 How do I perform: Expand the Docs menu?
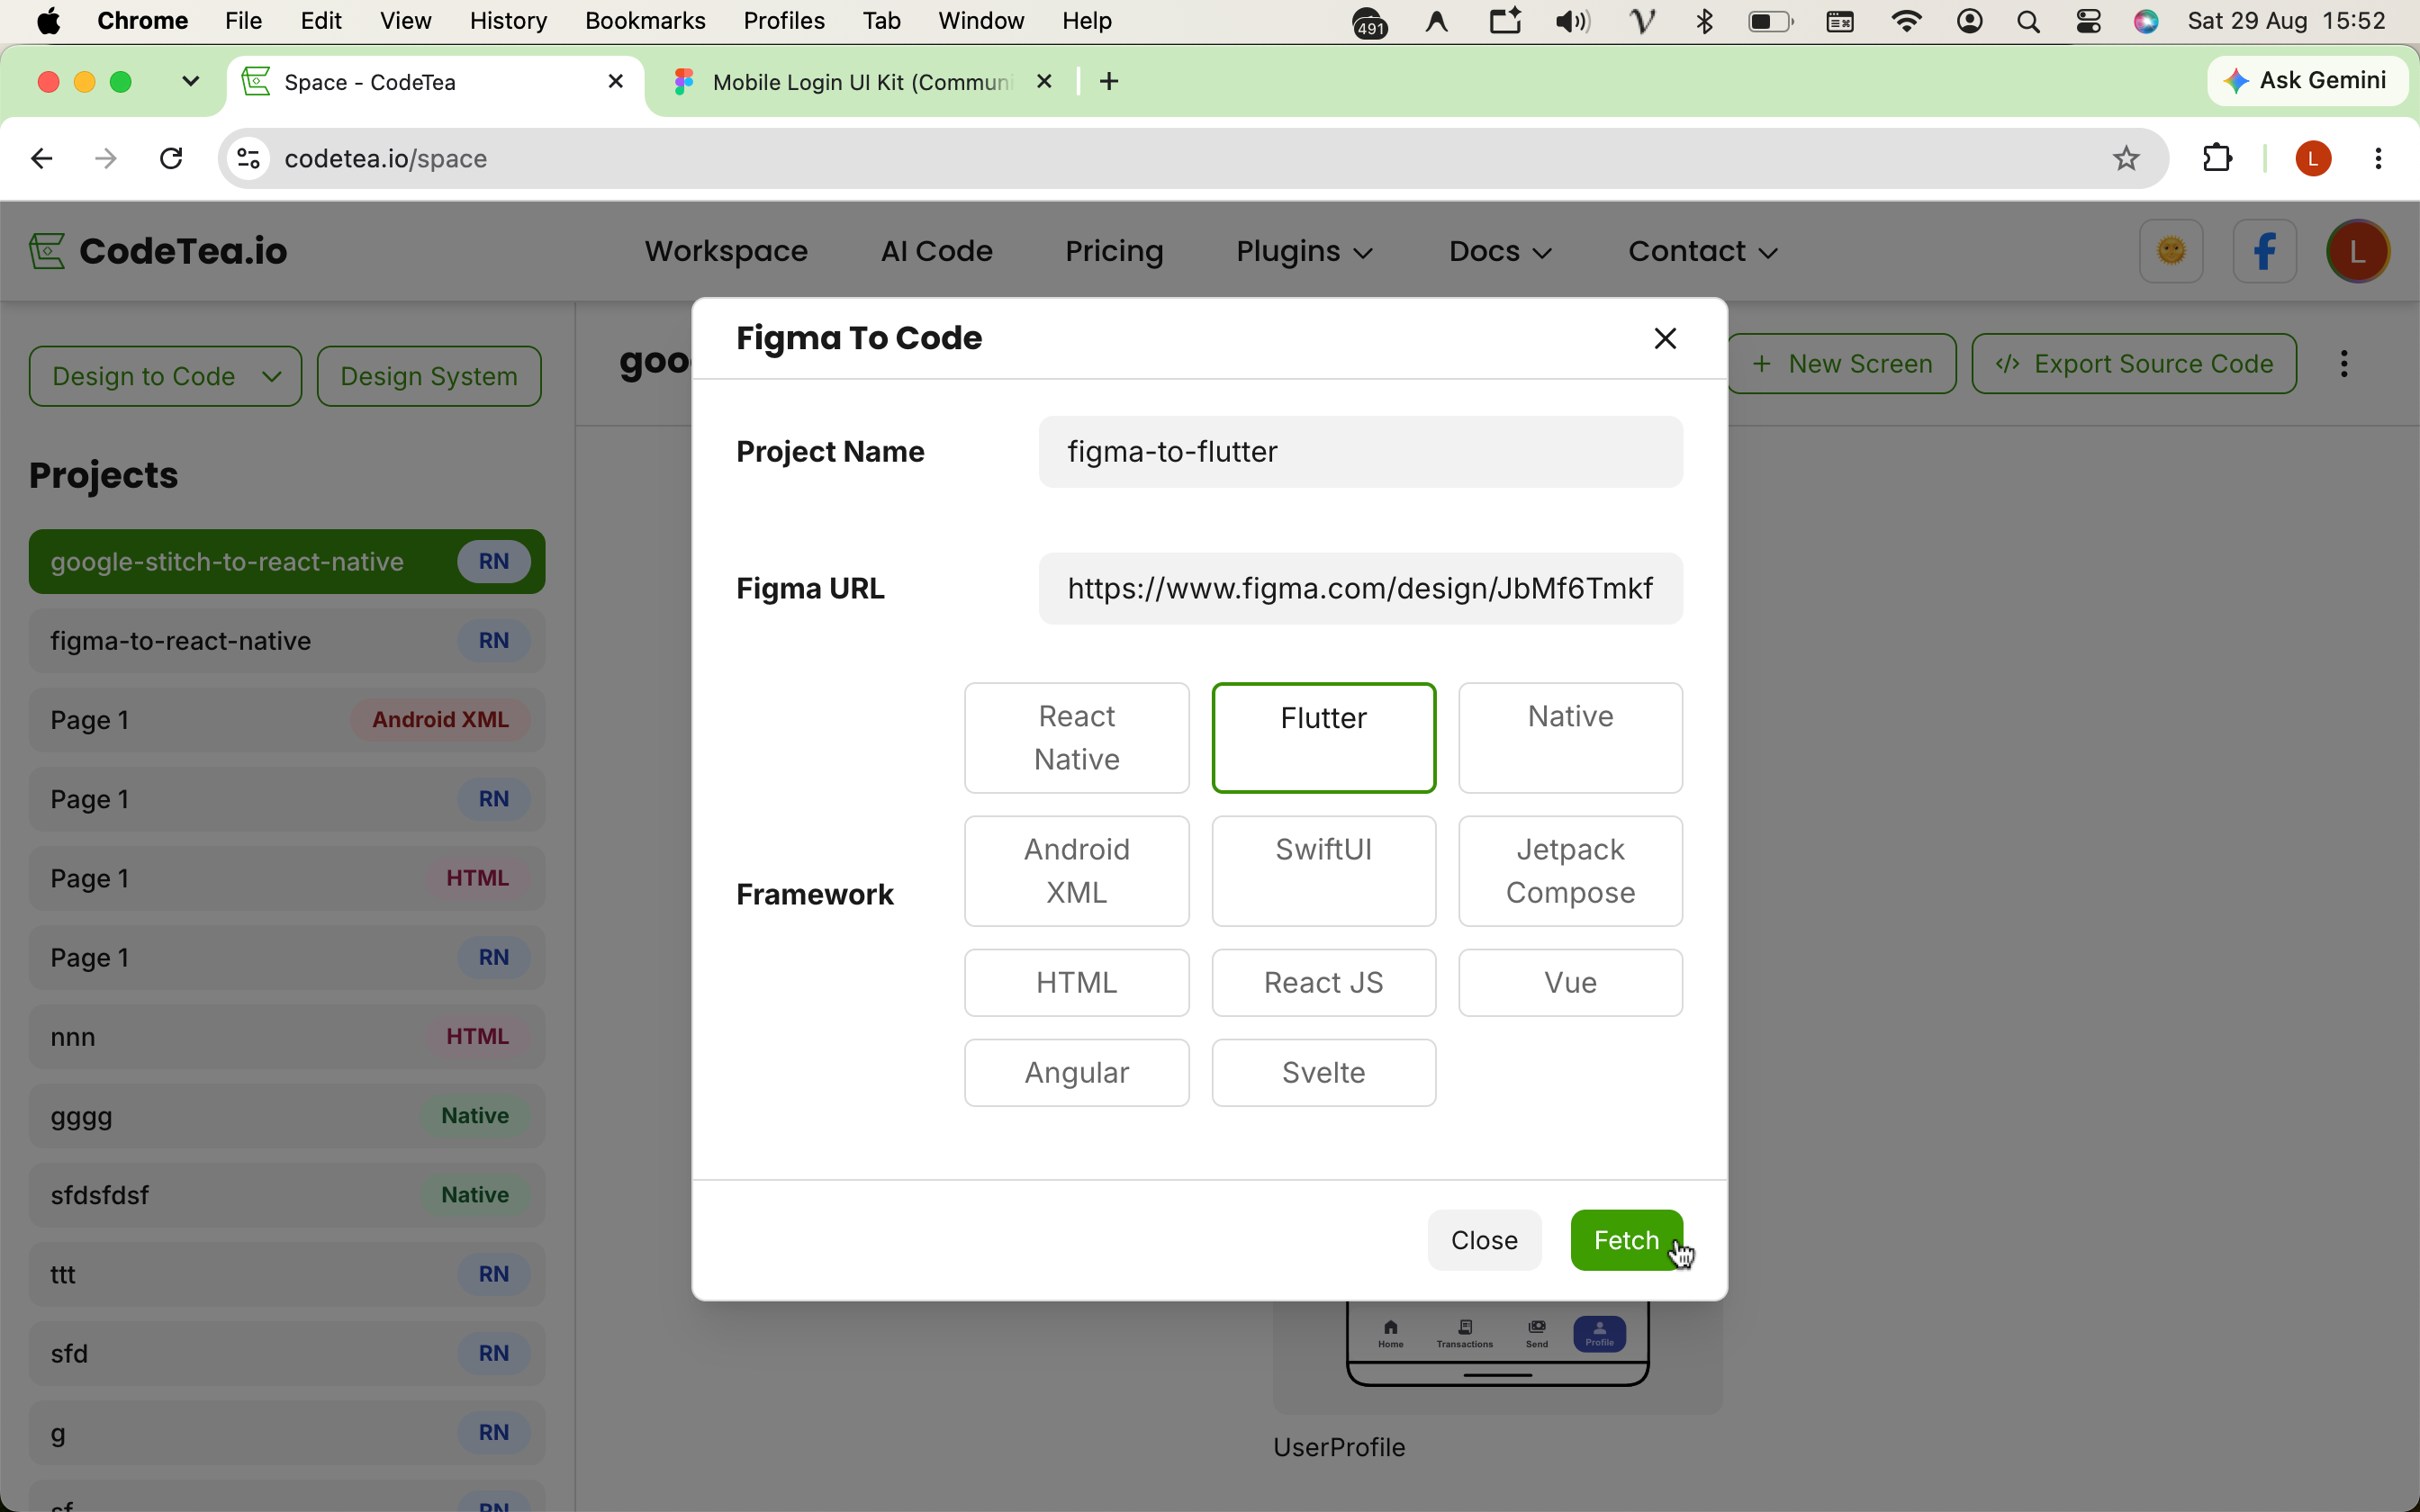click(1500, 251)
